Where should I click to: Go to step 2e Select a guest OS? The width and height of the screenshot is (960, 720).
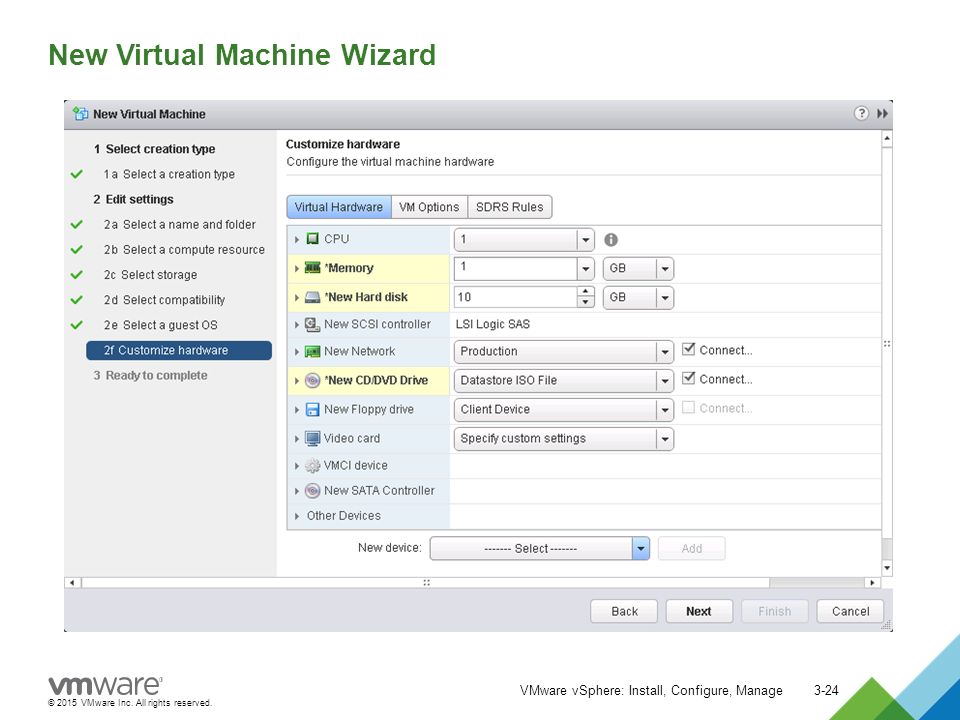pos(160,325)
